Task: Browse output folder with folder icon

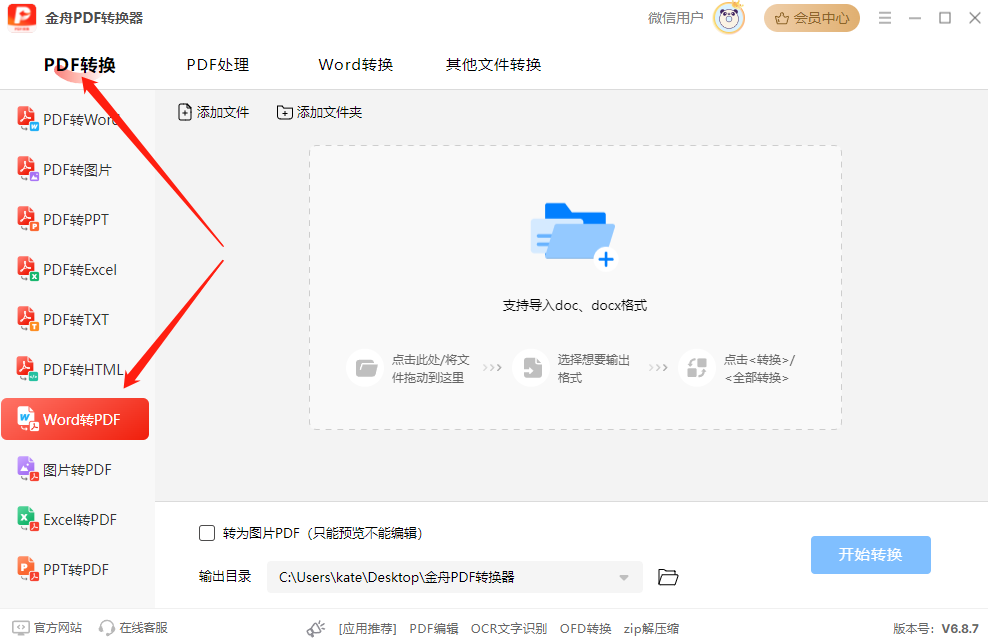Action: point(668,577)
